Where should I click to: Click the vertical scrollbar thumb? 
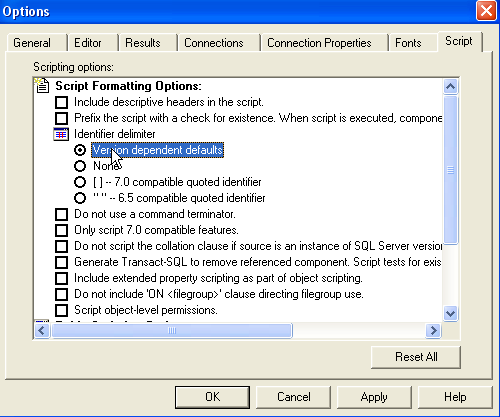click(x=451, y=170)
